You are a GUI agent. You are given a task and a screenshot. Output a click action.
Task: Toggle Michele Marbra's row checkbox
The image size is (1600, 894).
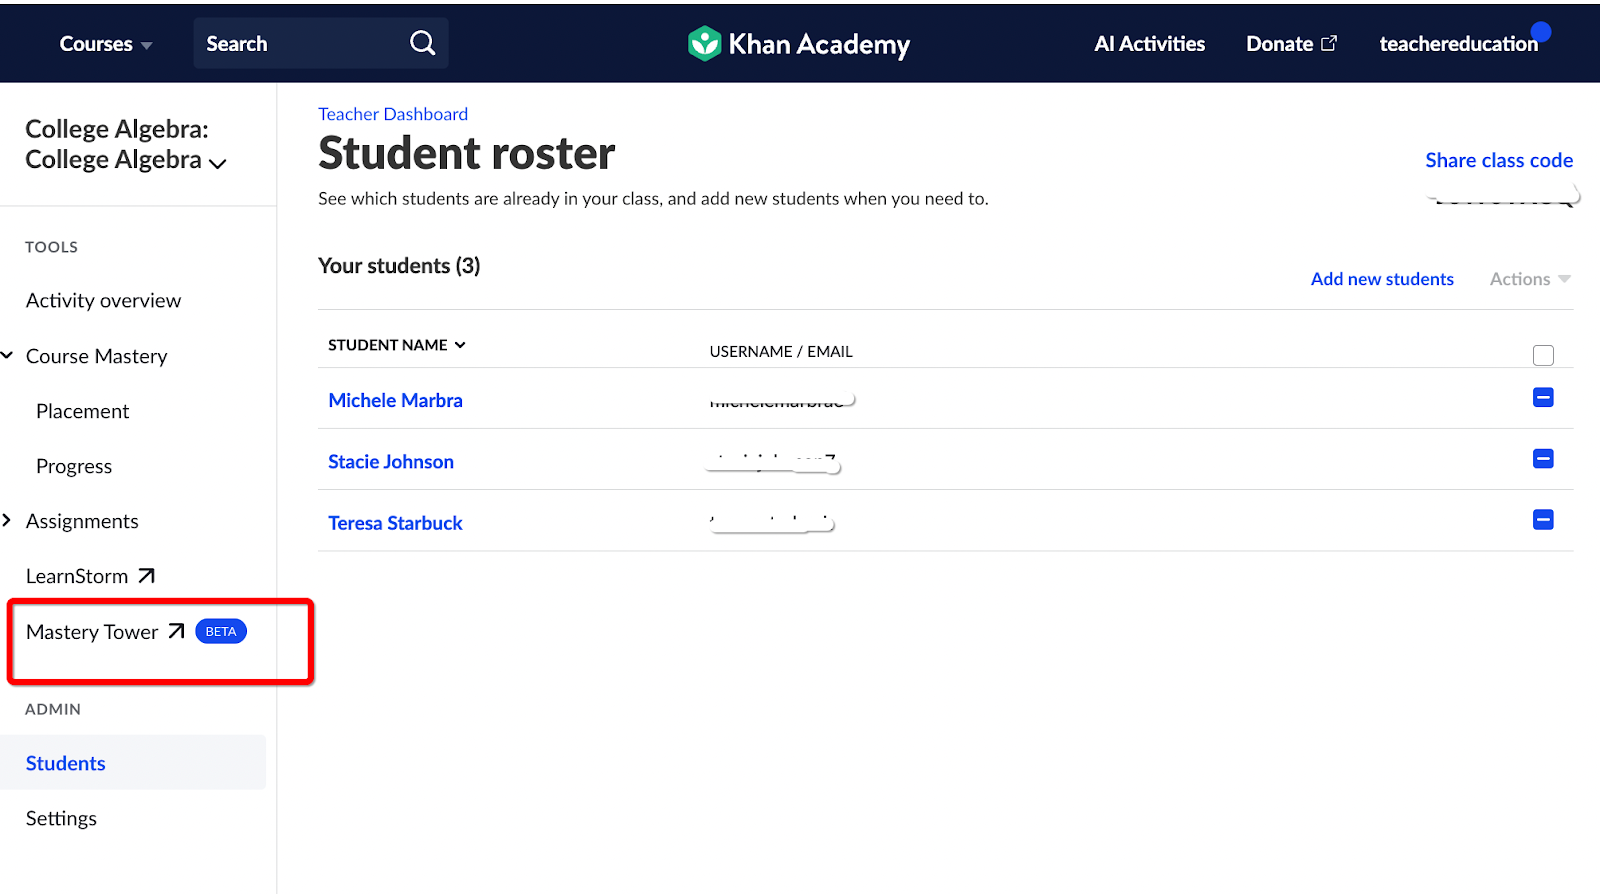1543,397
